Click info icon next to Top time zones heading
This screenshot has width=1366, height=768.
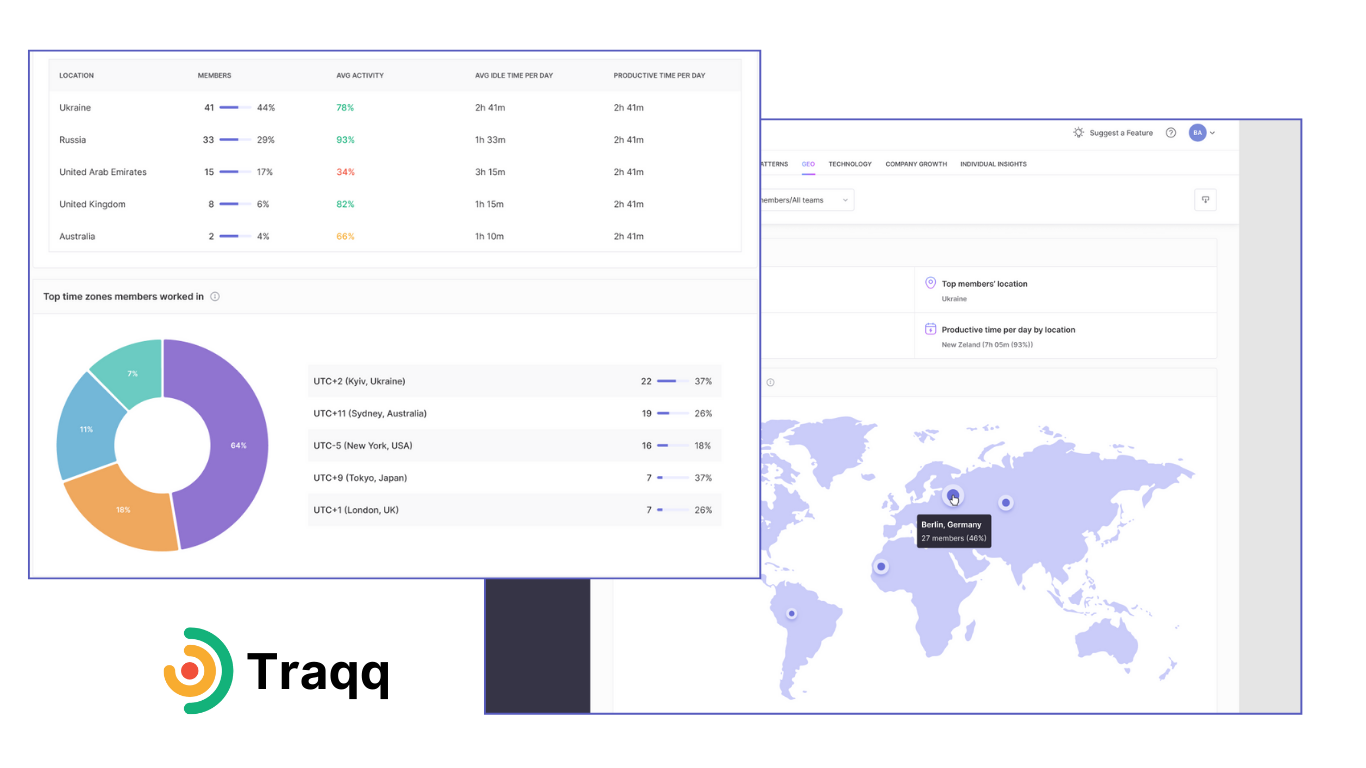(x=215, y=297)
